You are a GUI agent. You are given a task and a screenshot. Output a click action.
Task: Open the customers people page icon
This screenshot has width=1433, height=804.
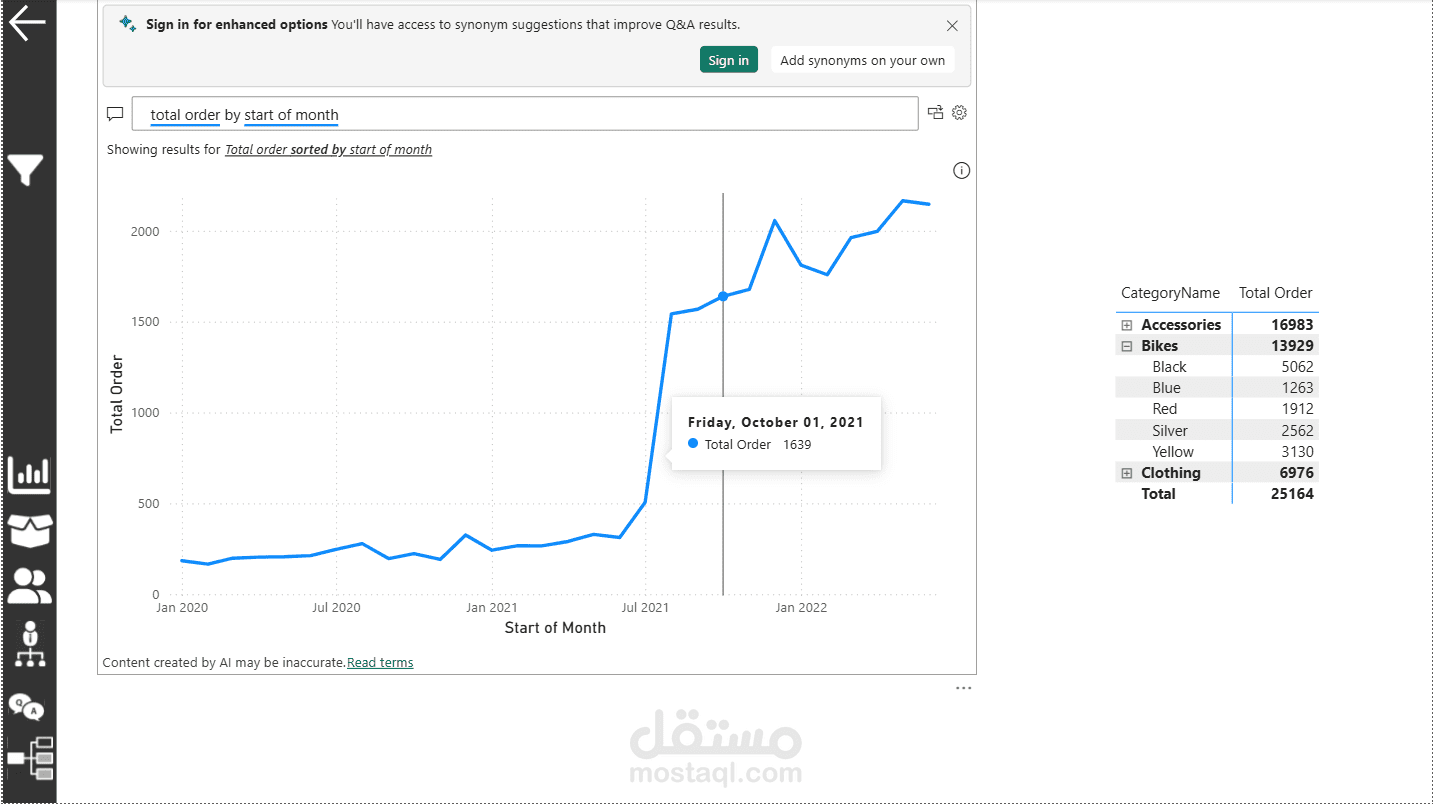[29, 587]
